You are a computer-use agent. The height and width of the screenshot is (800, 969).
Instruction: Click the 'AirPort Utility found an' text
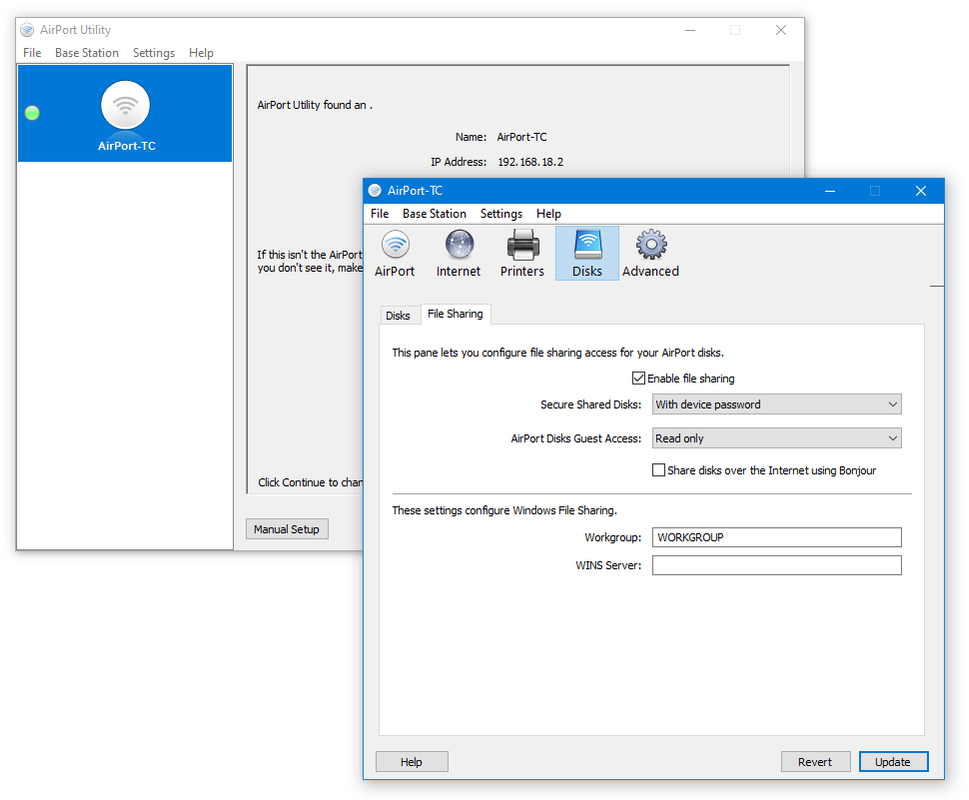click(x=315, y=105)
